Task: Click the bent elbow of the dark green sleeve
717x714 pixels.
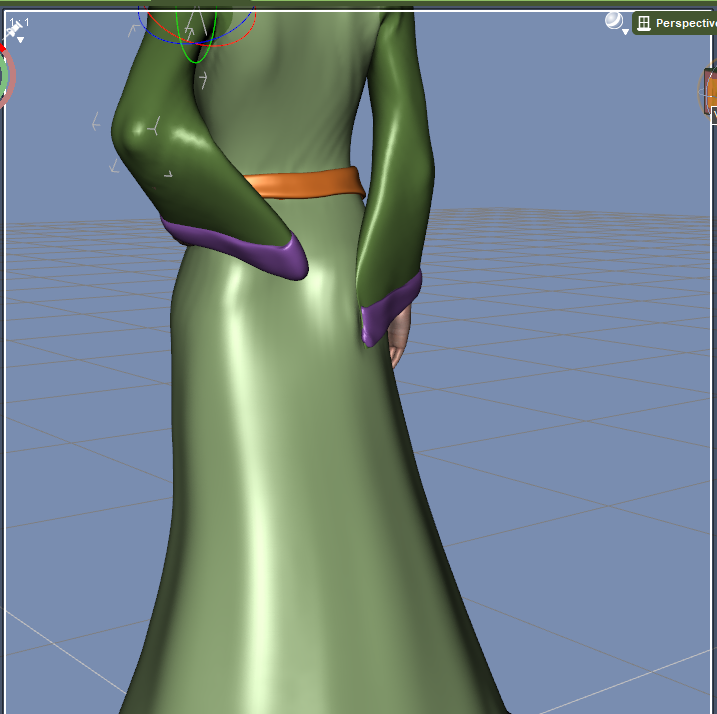Action: pyautogui.click(x=140, y=130)
